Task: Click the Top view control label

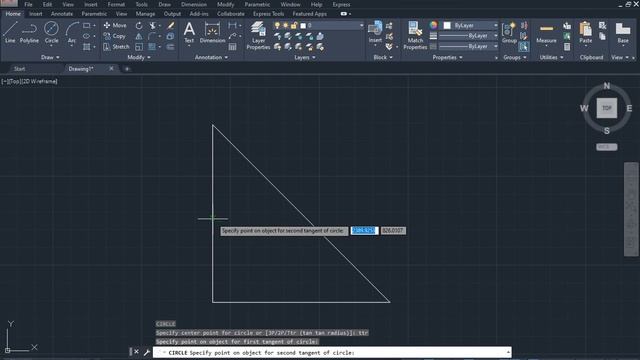Action: pyautogui.click(x=15, y=81)
